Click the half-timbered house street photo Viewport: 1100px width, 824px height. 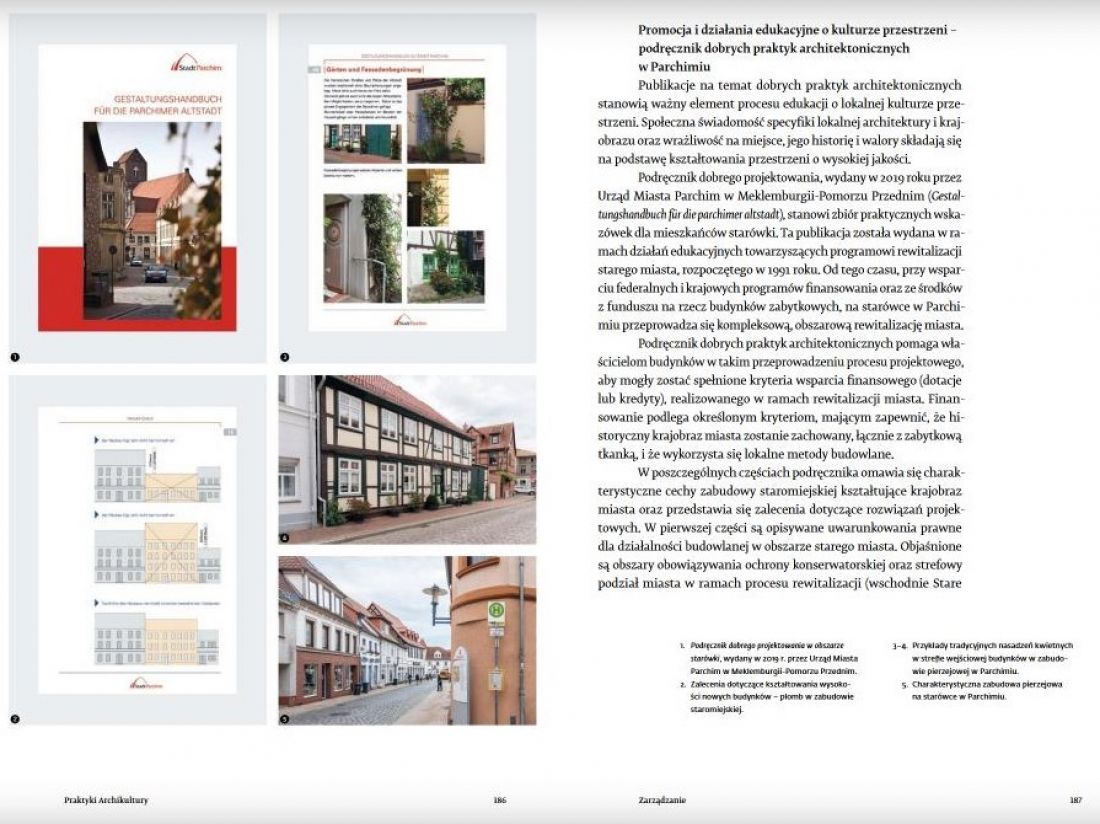[x=407, y=459]
